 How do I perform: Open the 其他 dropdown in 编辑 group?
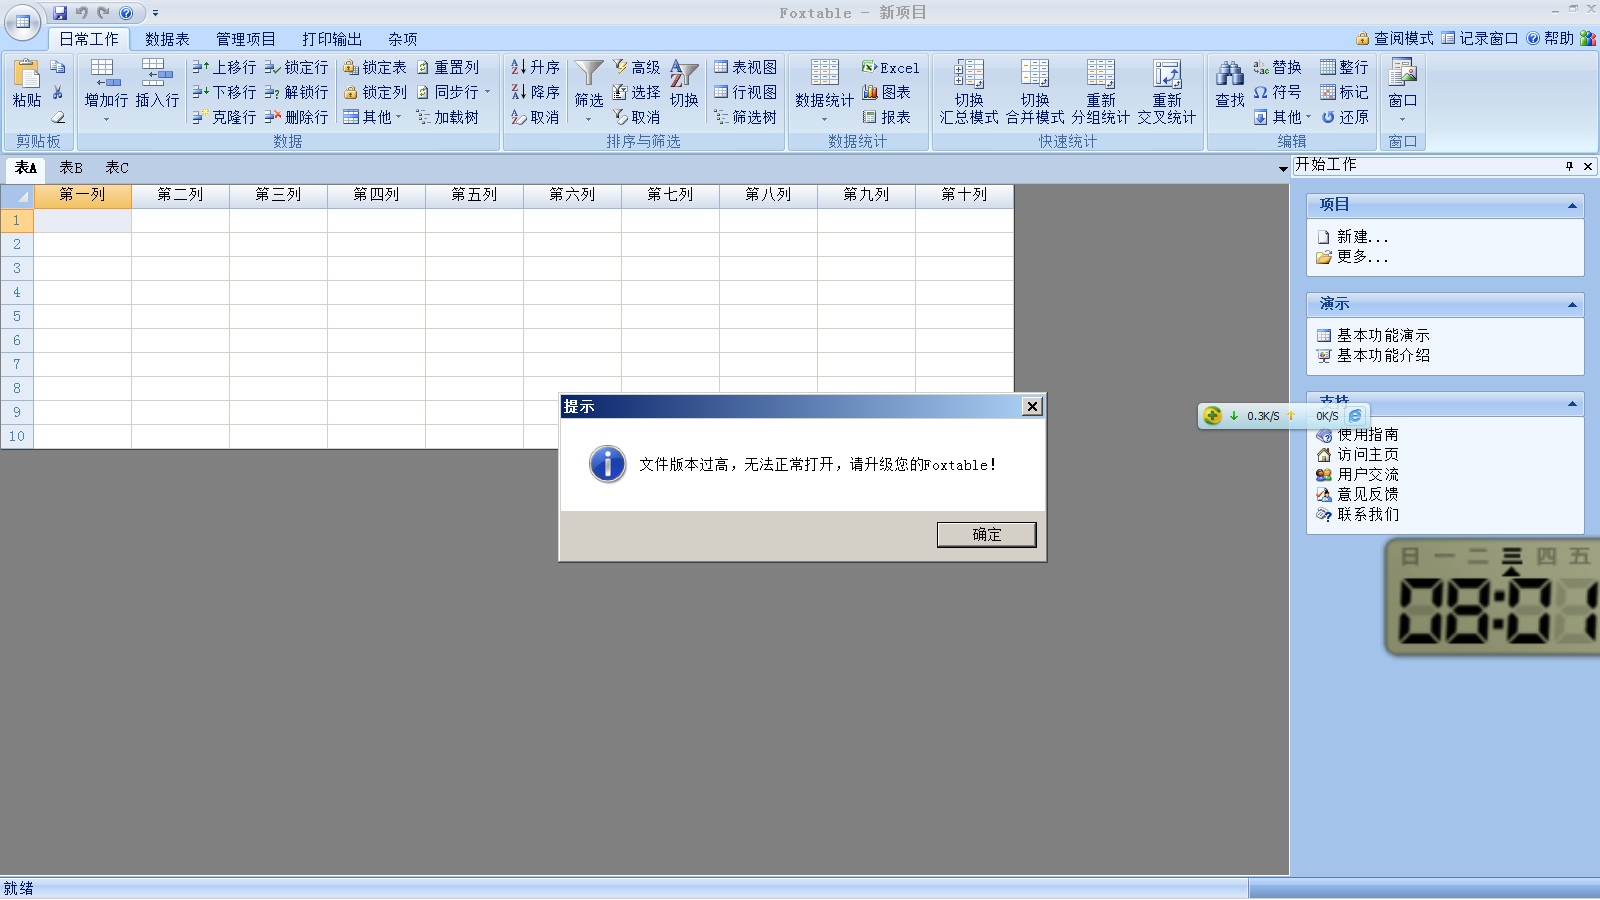[1282, 117]
